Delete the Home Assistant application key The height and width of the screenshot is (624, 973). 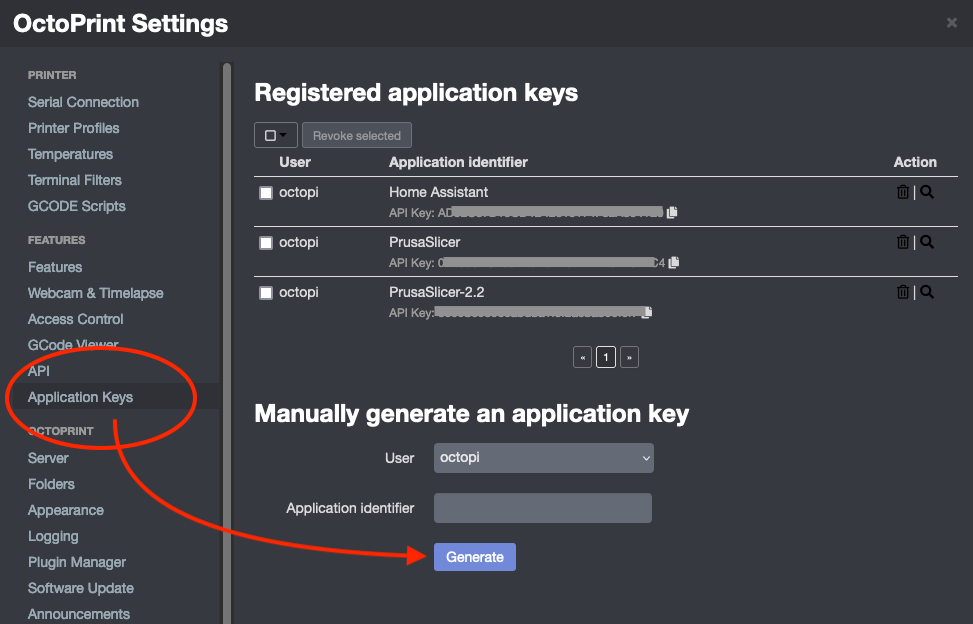click(903, 193)
